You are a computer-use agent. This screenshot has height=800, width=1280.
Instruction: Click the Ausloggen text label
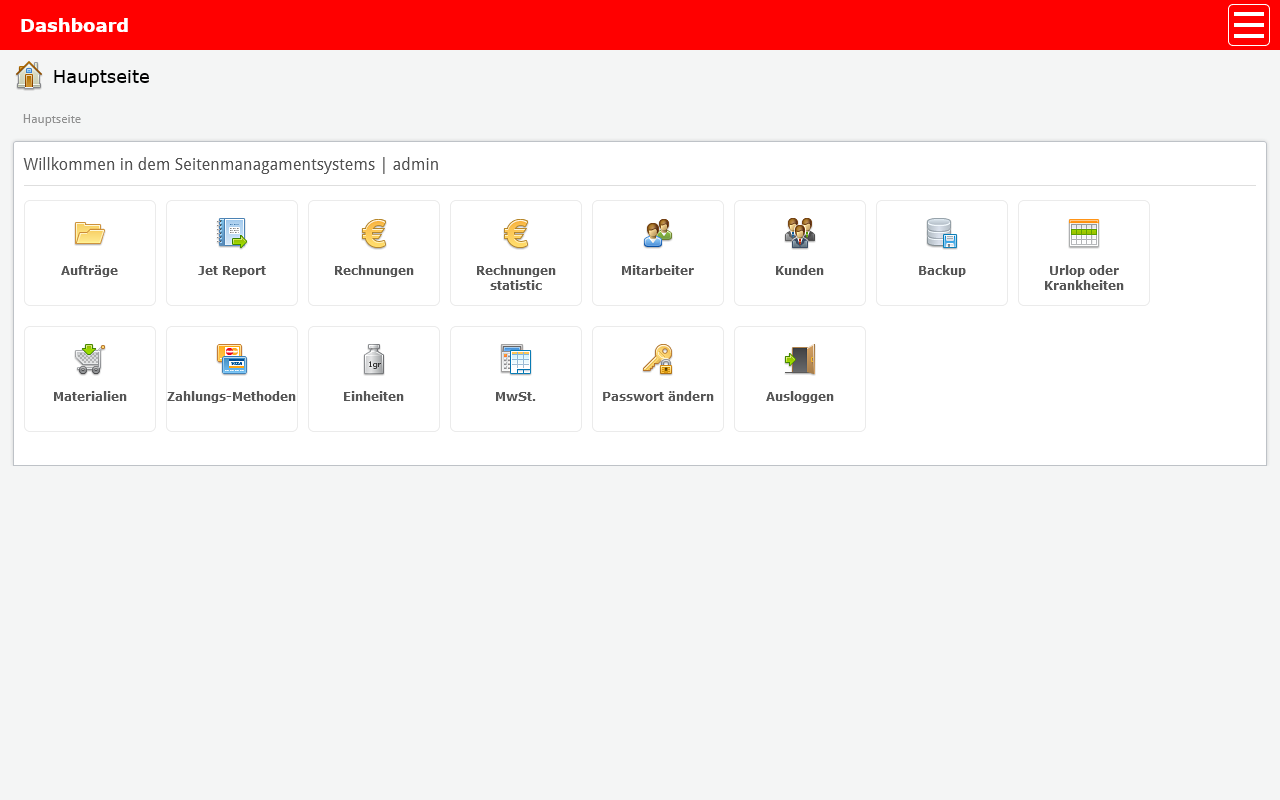pos(800,397)
